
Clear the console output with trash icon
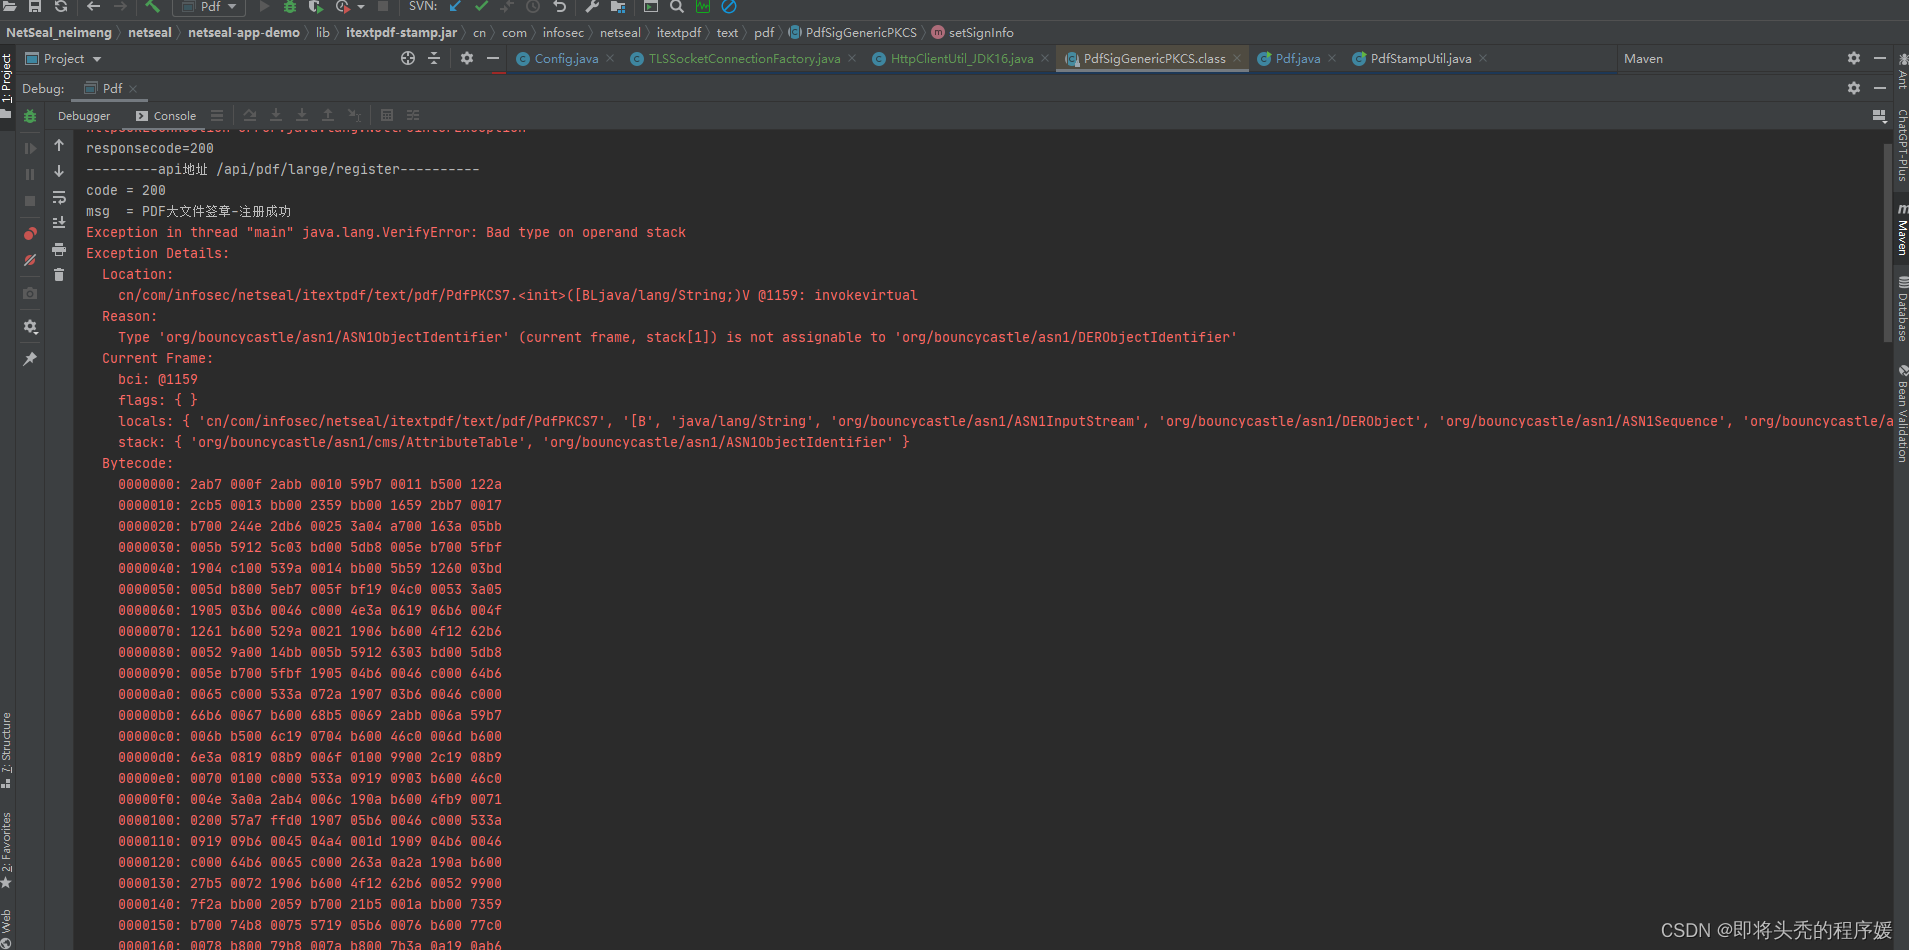pyautogui.click(x=59, y=275)
